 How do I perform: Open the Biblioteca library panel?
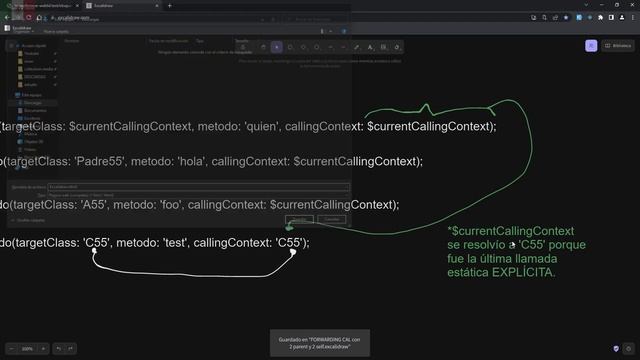pos(618,46)
